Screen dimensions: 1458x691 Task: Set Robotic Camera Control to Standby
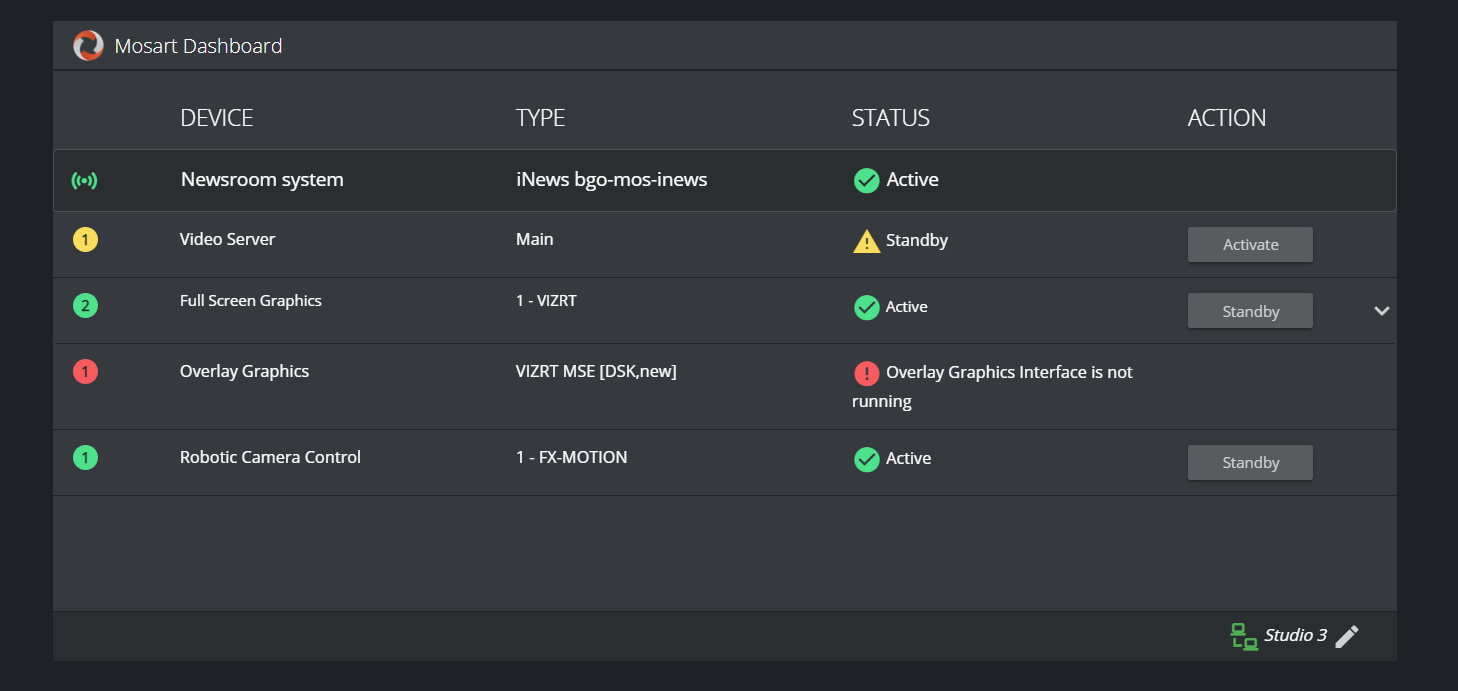pos(1250,463)
